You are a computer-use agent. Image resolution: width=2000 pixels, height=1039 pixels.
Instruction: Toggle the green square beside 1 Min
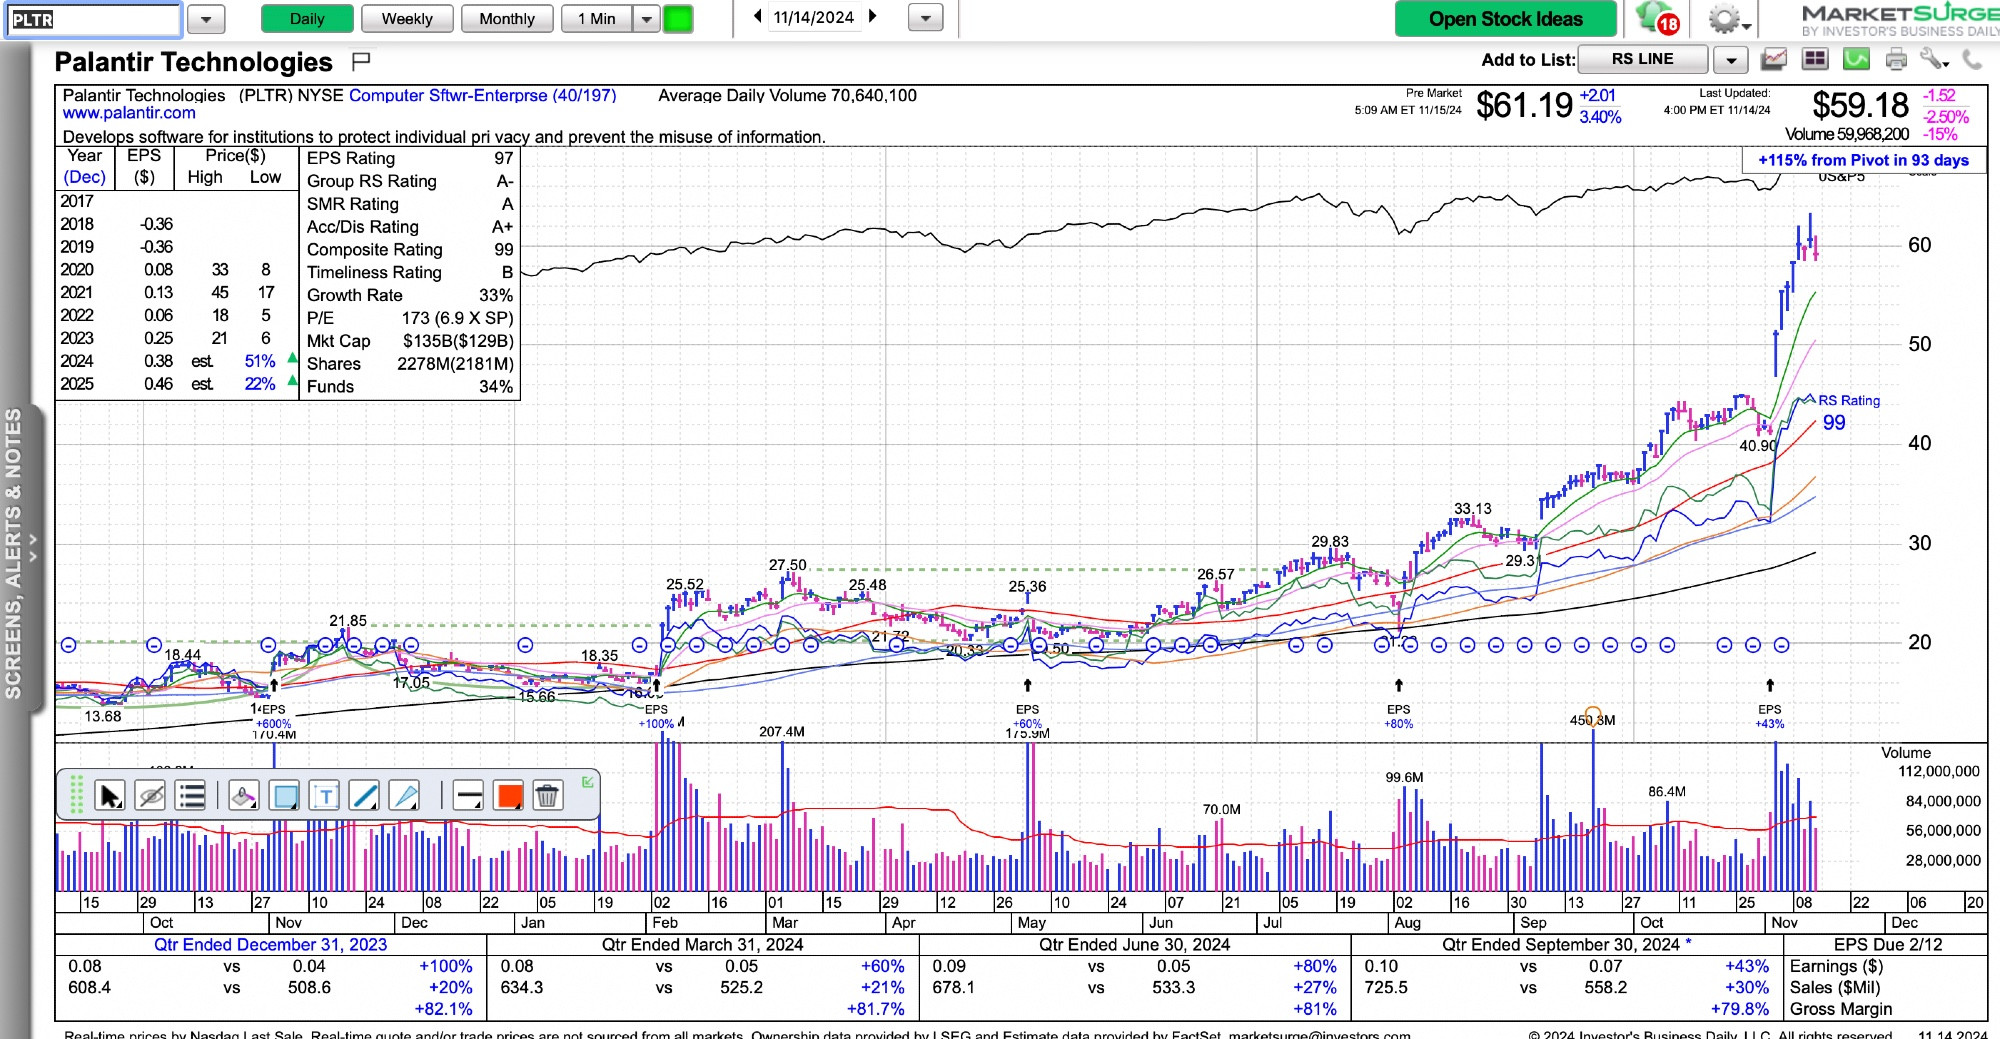(678, 19)
